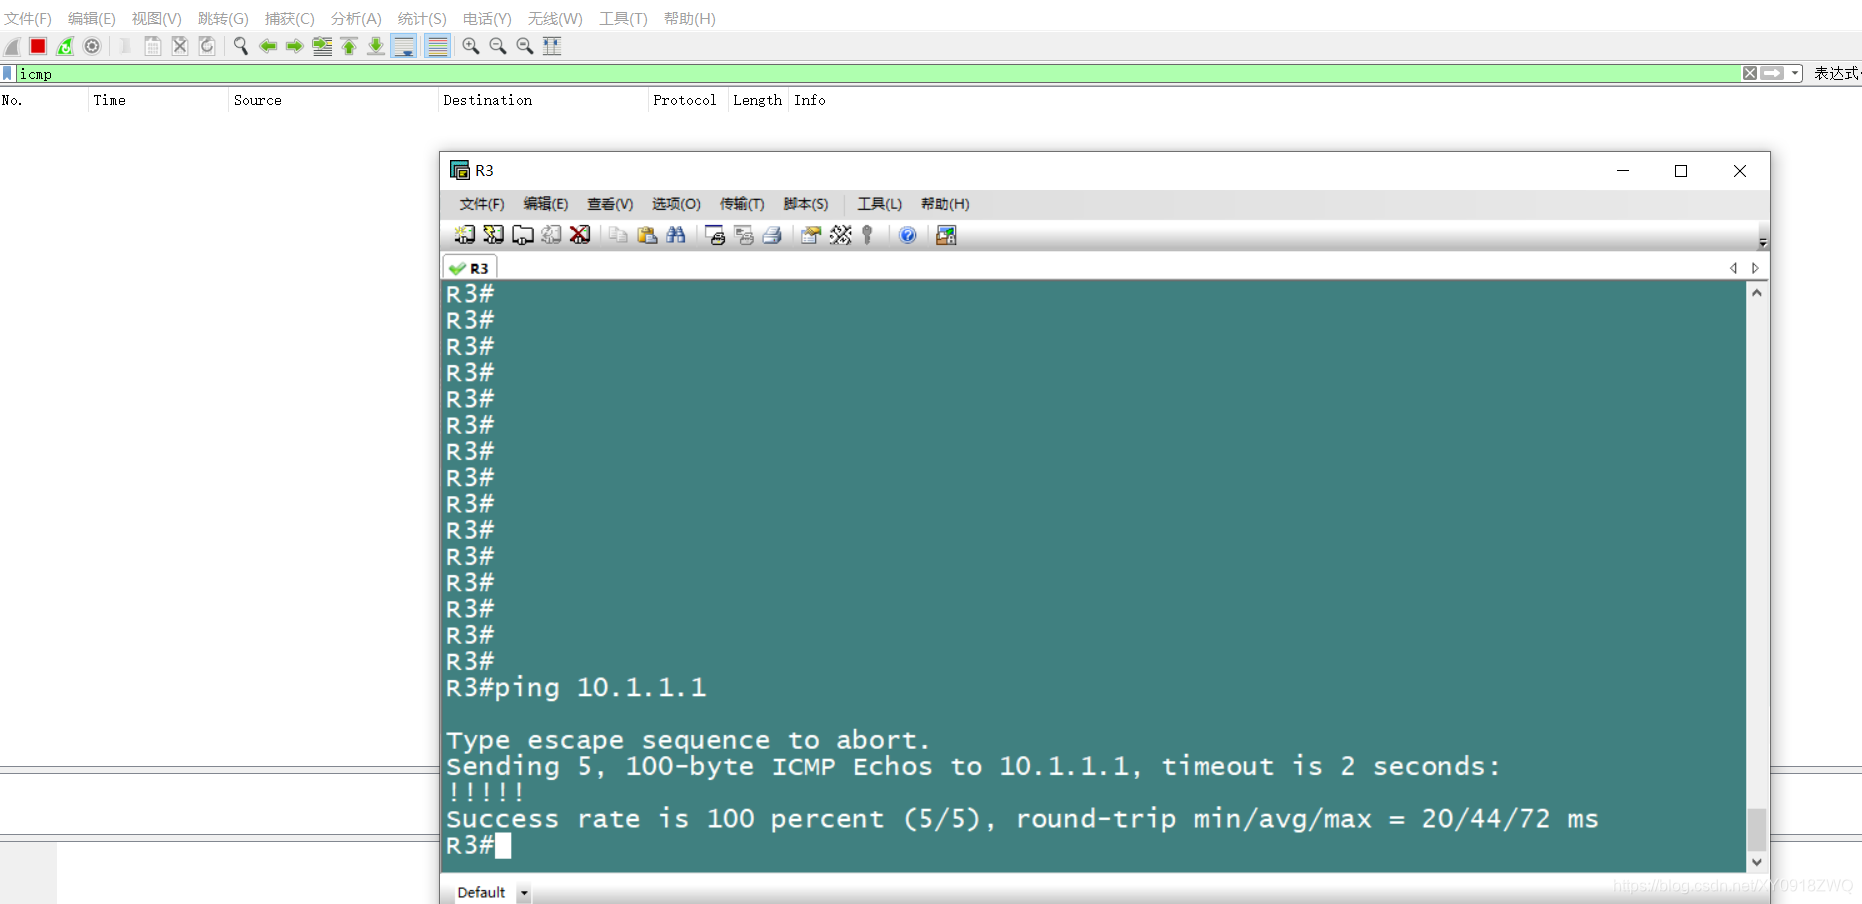This screenshot has height=904, width=1862.
Task: Sort packet list by Time column
Action: tap(158, 100)
